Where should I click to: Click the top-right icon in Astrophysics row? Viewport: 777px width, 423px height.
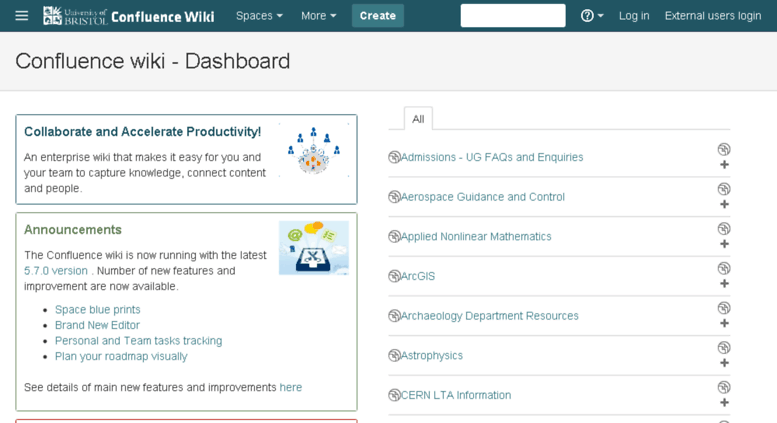pos(724,347)
